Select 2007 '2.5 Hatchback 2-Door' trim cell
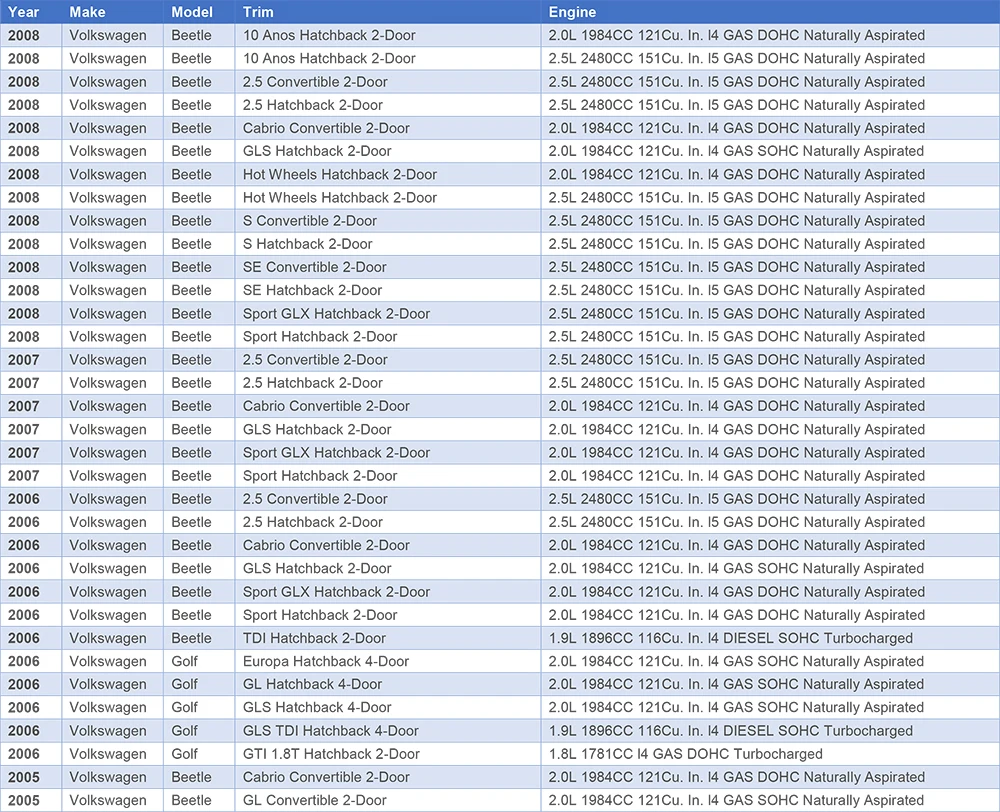The image size is (1000, 812). point(388,383)
